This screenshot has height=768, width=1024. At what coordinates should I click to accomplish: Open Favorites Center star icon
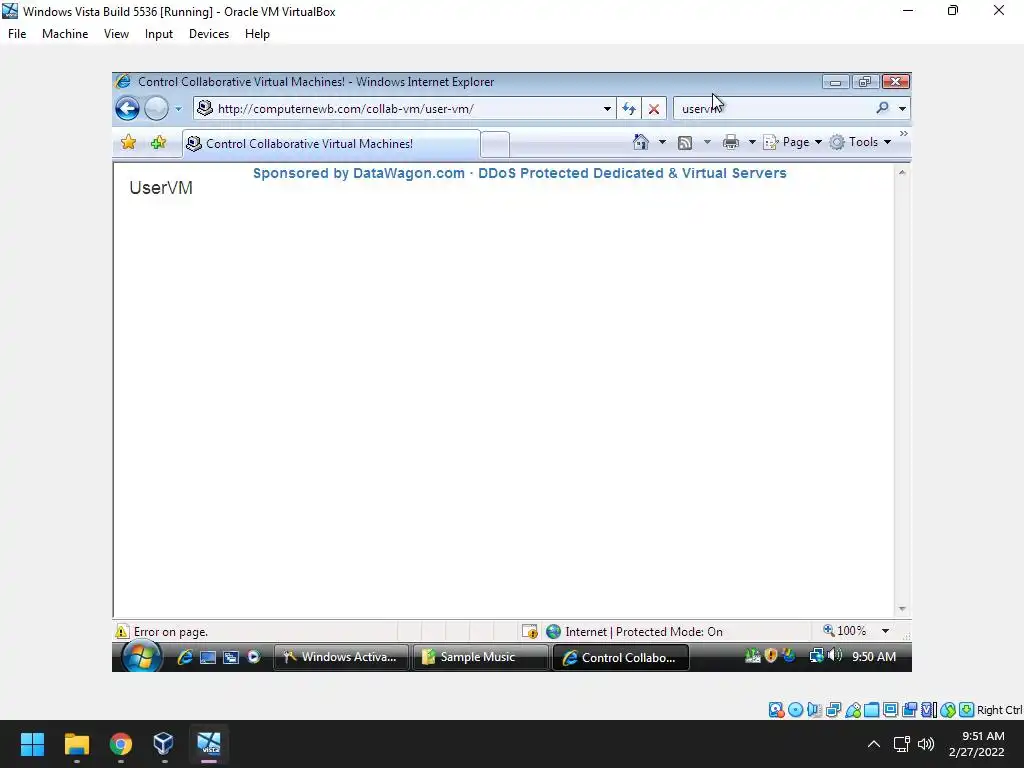coord(129,142)
